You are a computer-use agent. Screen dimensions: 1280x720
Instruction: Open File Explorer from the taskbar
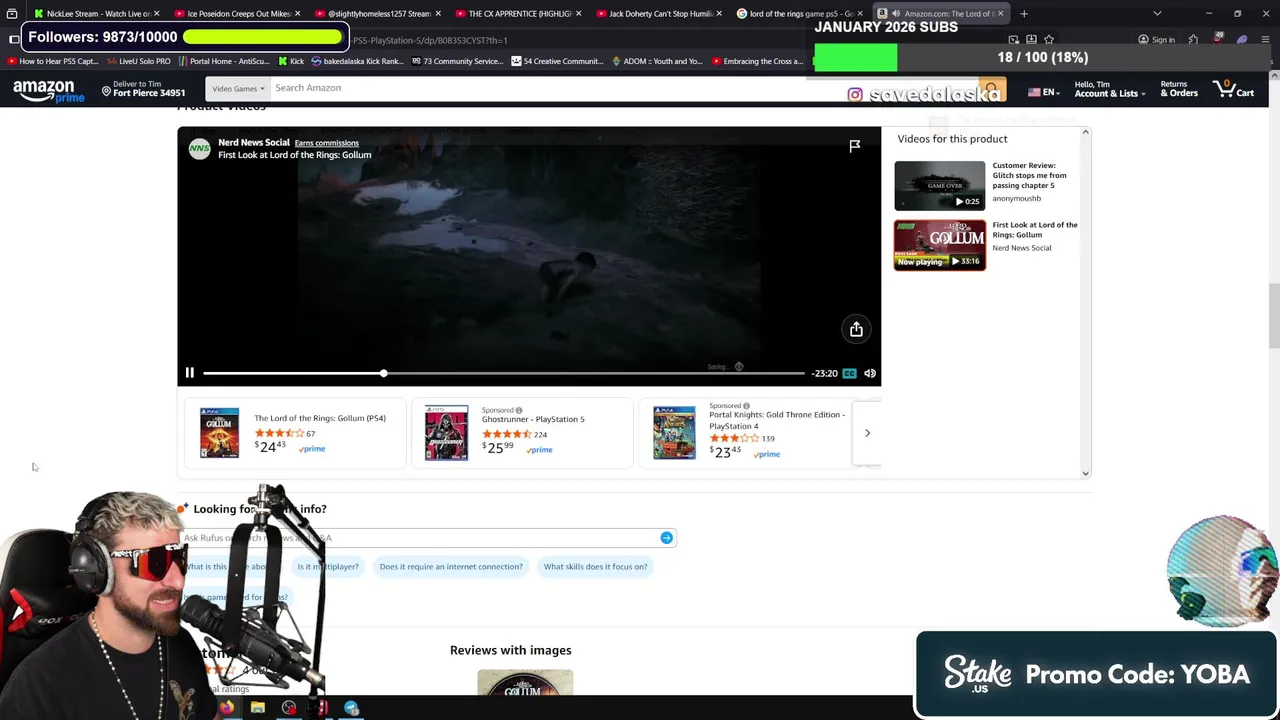click(257, 708)
